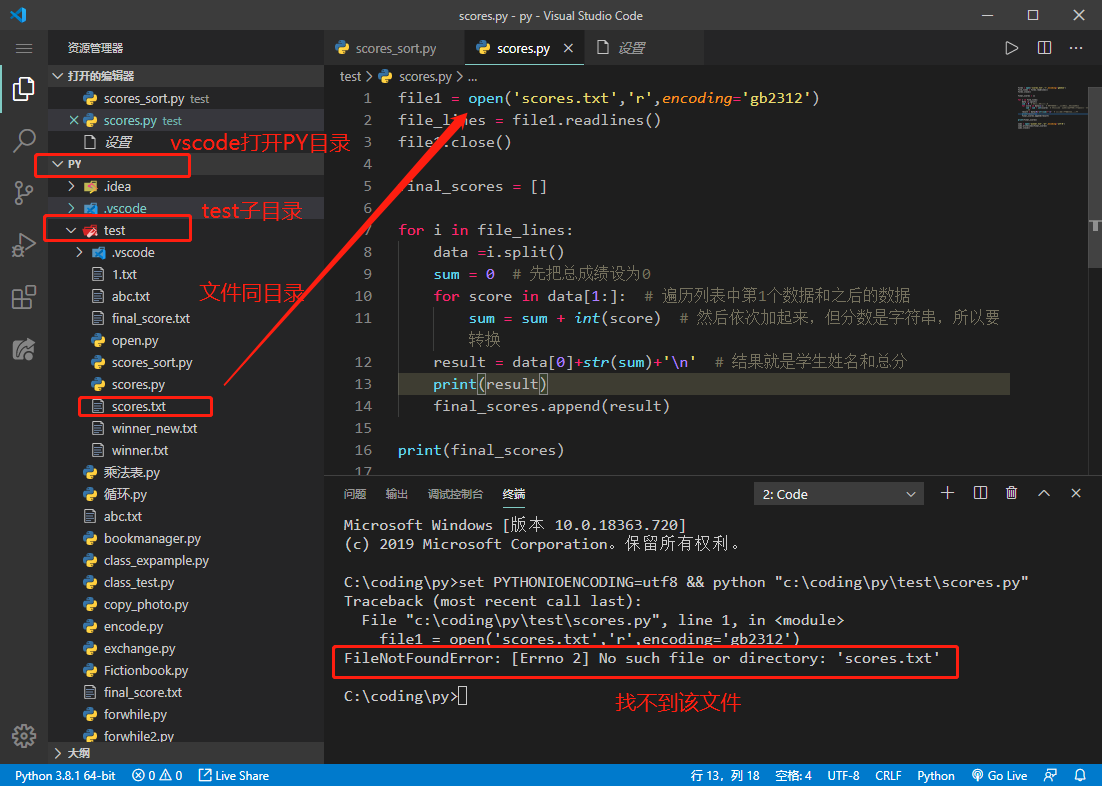Screen dimensions: 1102x786
Task: Kill terminal with the trash icon
Action: [1011, 493]
